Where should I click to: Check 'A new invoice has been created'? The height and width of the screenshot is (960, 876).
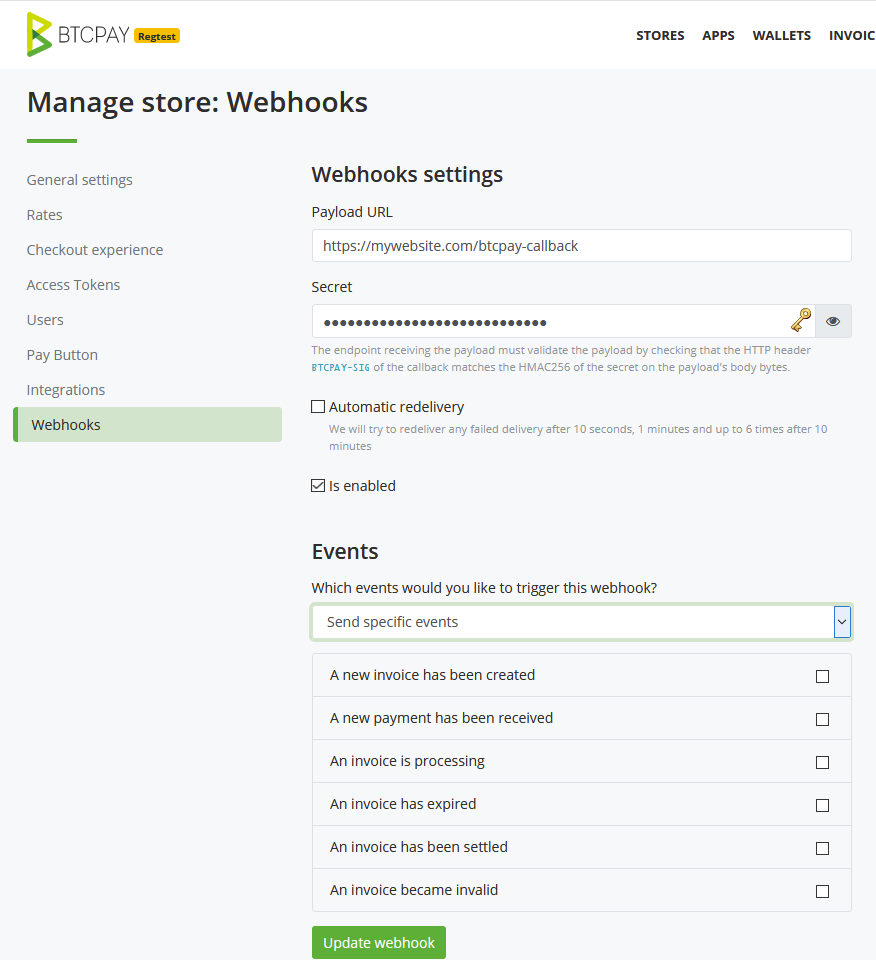(x=822, y=676)
